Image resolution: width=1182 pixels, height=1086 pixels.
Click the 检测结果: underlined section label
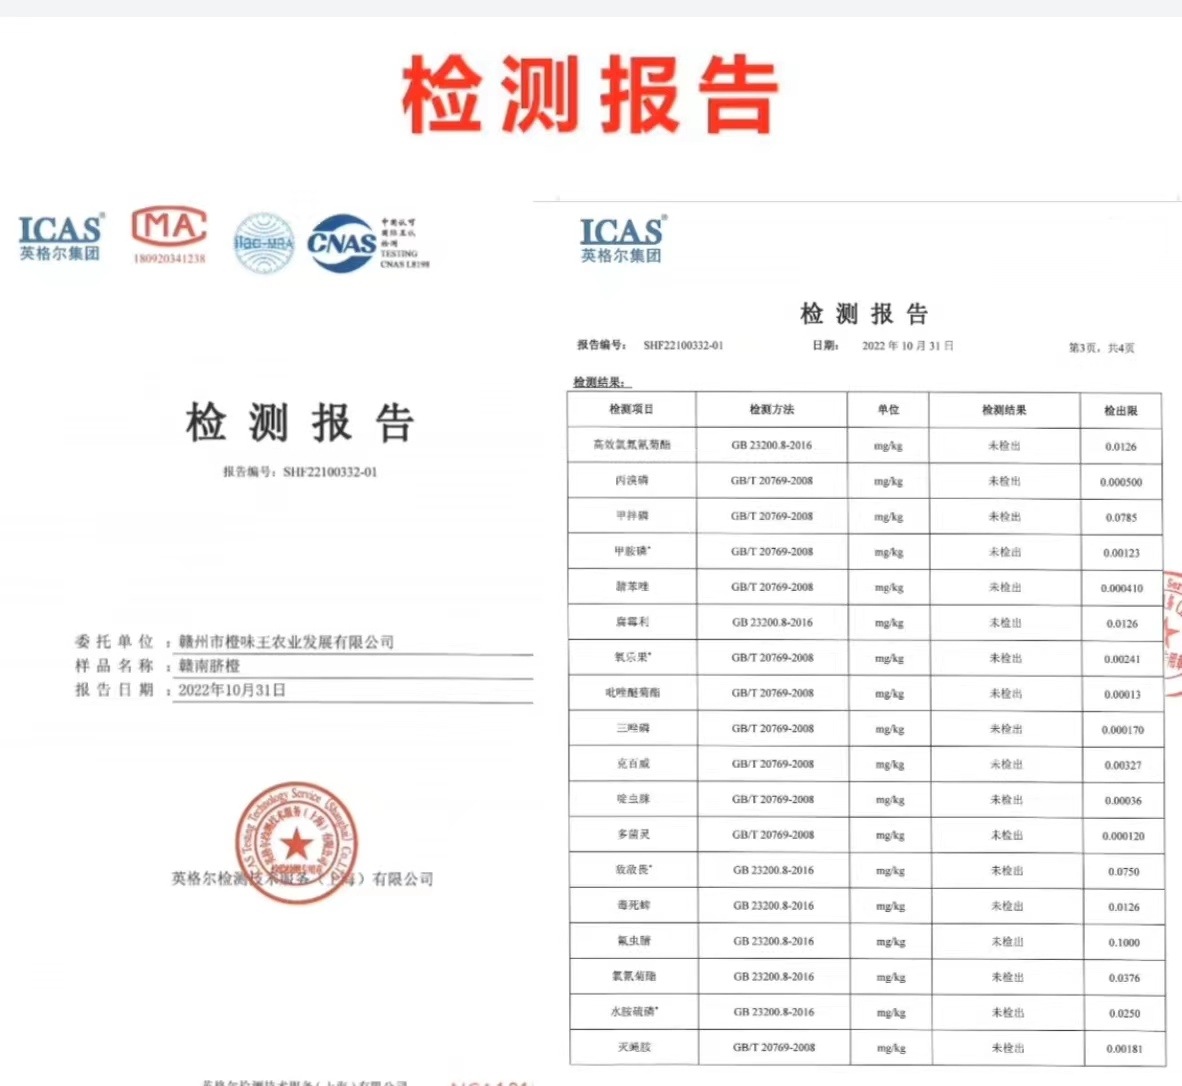click(602, 382)
